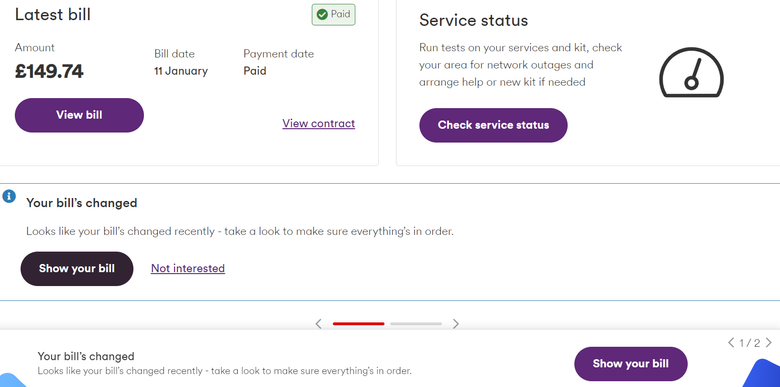Click the green Paid checkmark badge
This screenshot has width=780, height=387.
click(x=333, y=14)
